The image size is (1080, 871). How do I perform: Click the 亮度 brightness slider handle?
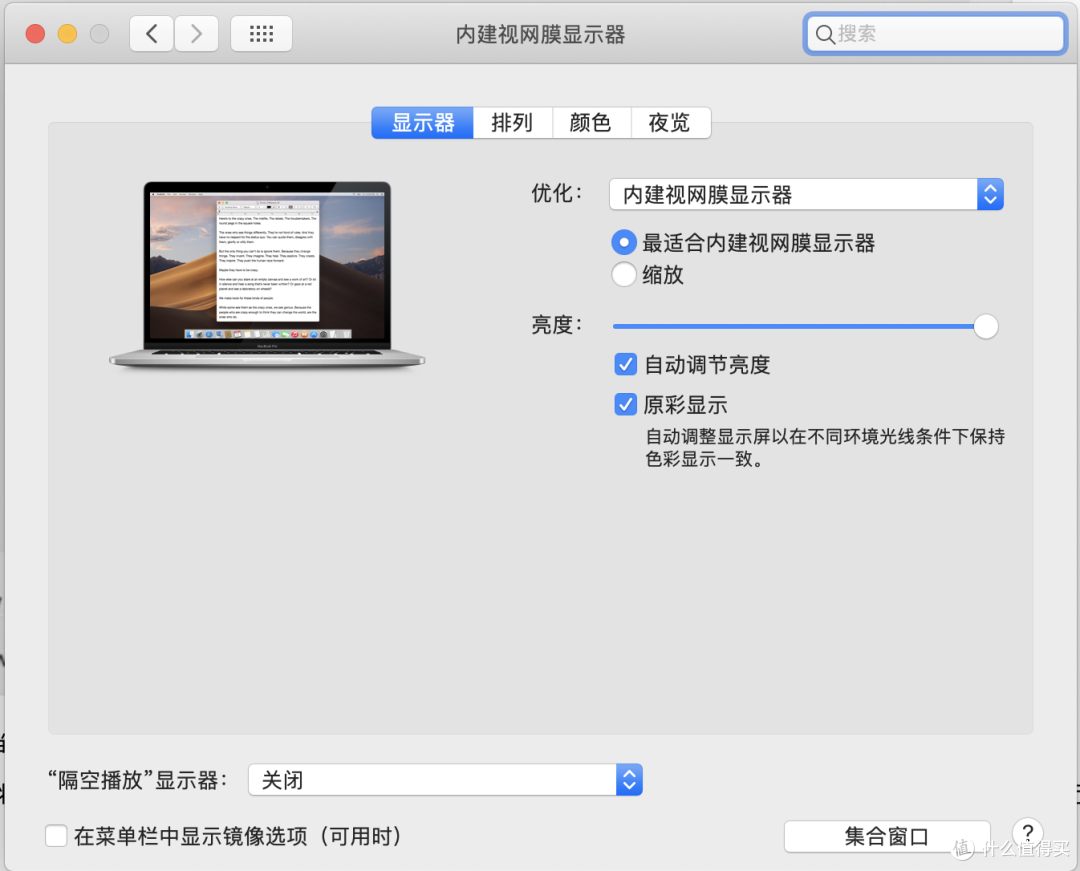pyautogui.click(x=986, y=326)
